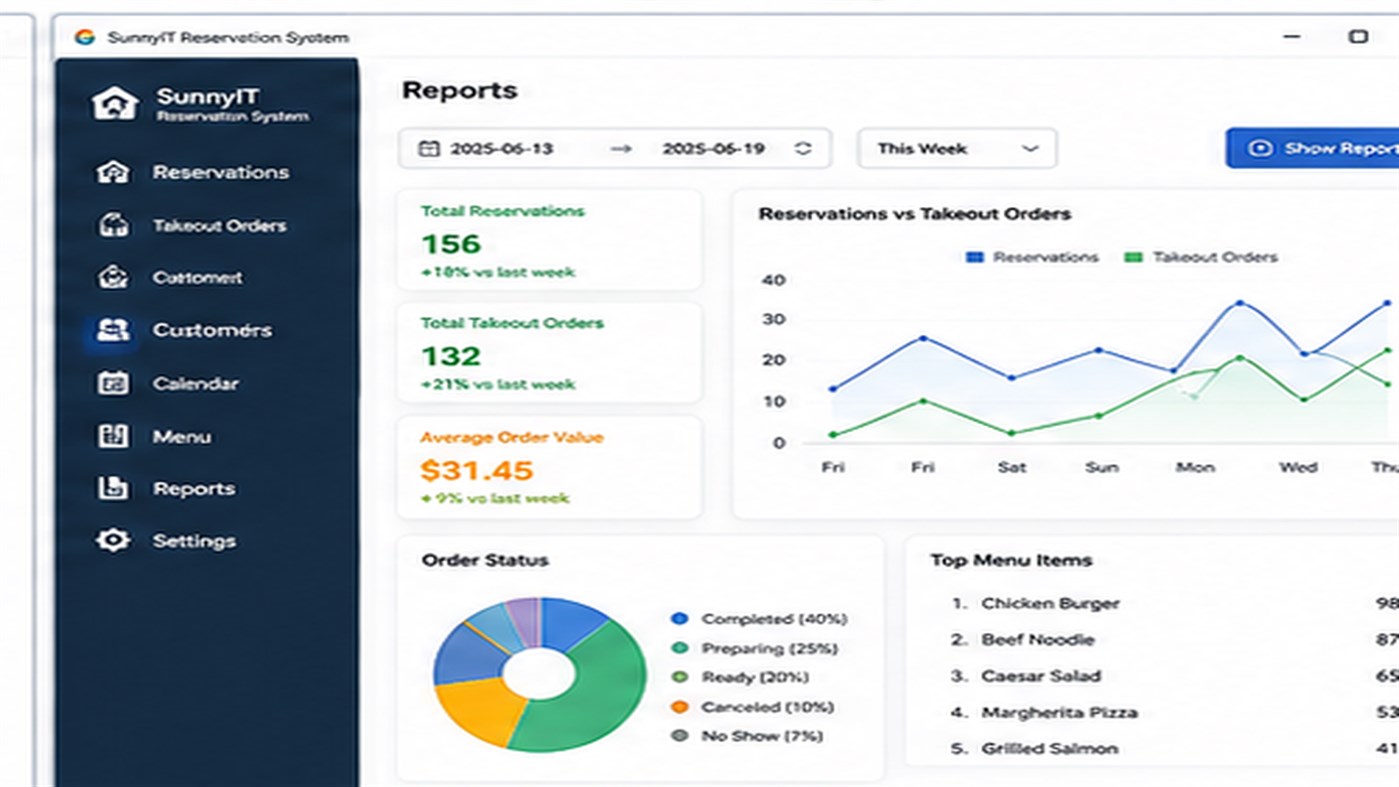Click the calendar icon in date range field
The width and height of the screenshot is (1399, 787).
[x=428, y=149]
